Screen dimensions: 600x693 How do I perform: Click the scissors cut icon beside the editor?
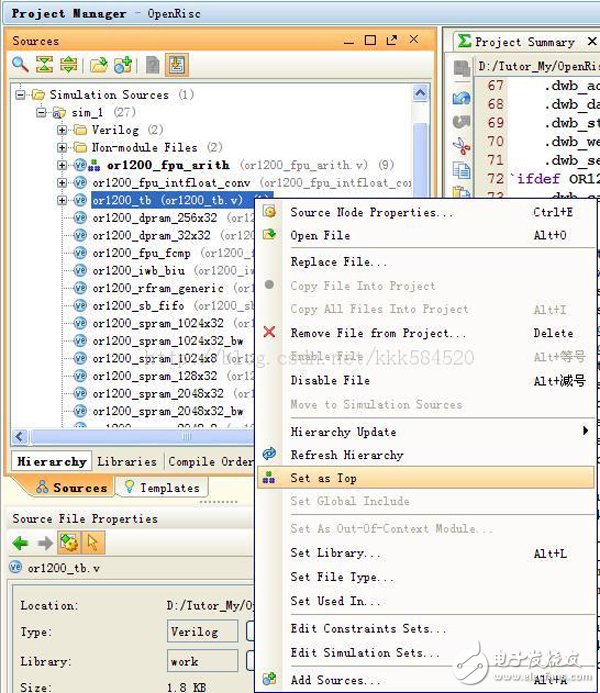[x=461, y=146]
